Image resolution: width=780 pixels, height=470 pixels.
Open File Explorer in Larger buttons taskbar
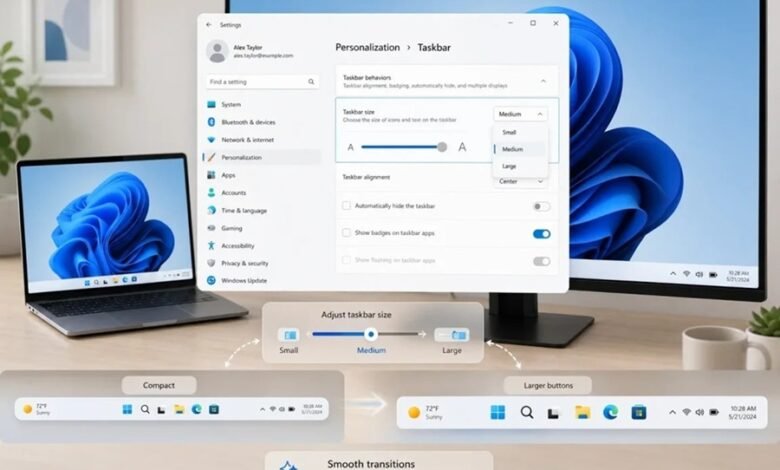coord(583,412)
